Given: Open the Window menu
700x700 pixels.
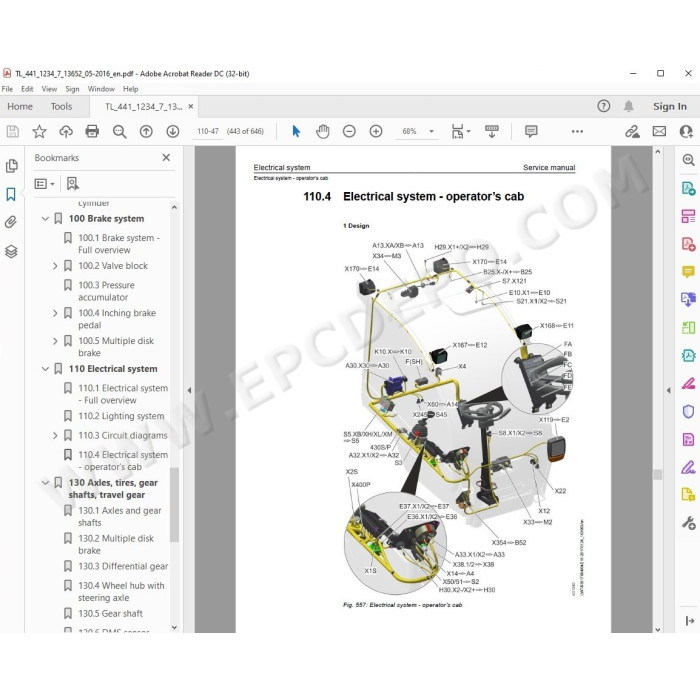Looking at the screenshot, I should [101, 89].
